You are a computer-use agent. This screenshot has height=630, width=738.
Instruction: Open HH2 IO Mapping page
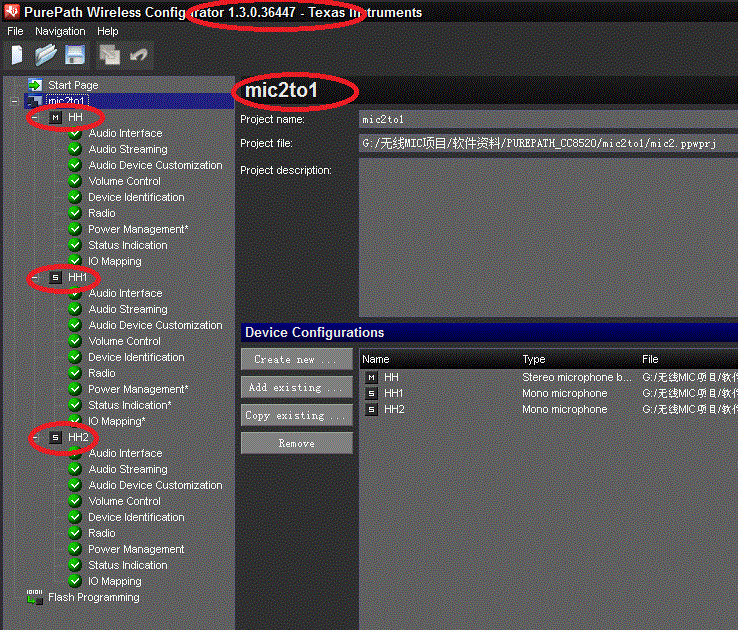114,581
